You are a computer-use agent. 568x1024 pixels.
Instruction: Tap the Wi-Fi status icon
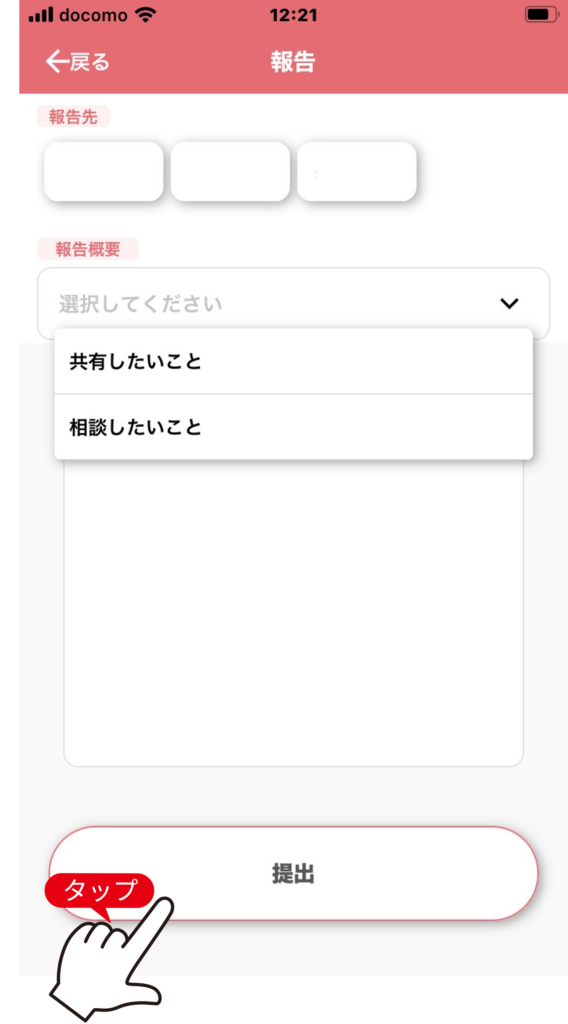[x=144, y=15]
